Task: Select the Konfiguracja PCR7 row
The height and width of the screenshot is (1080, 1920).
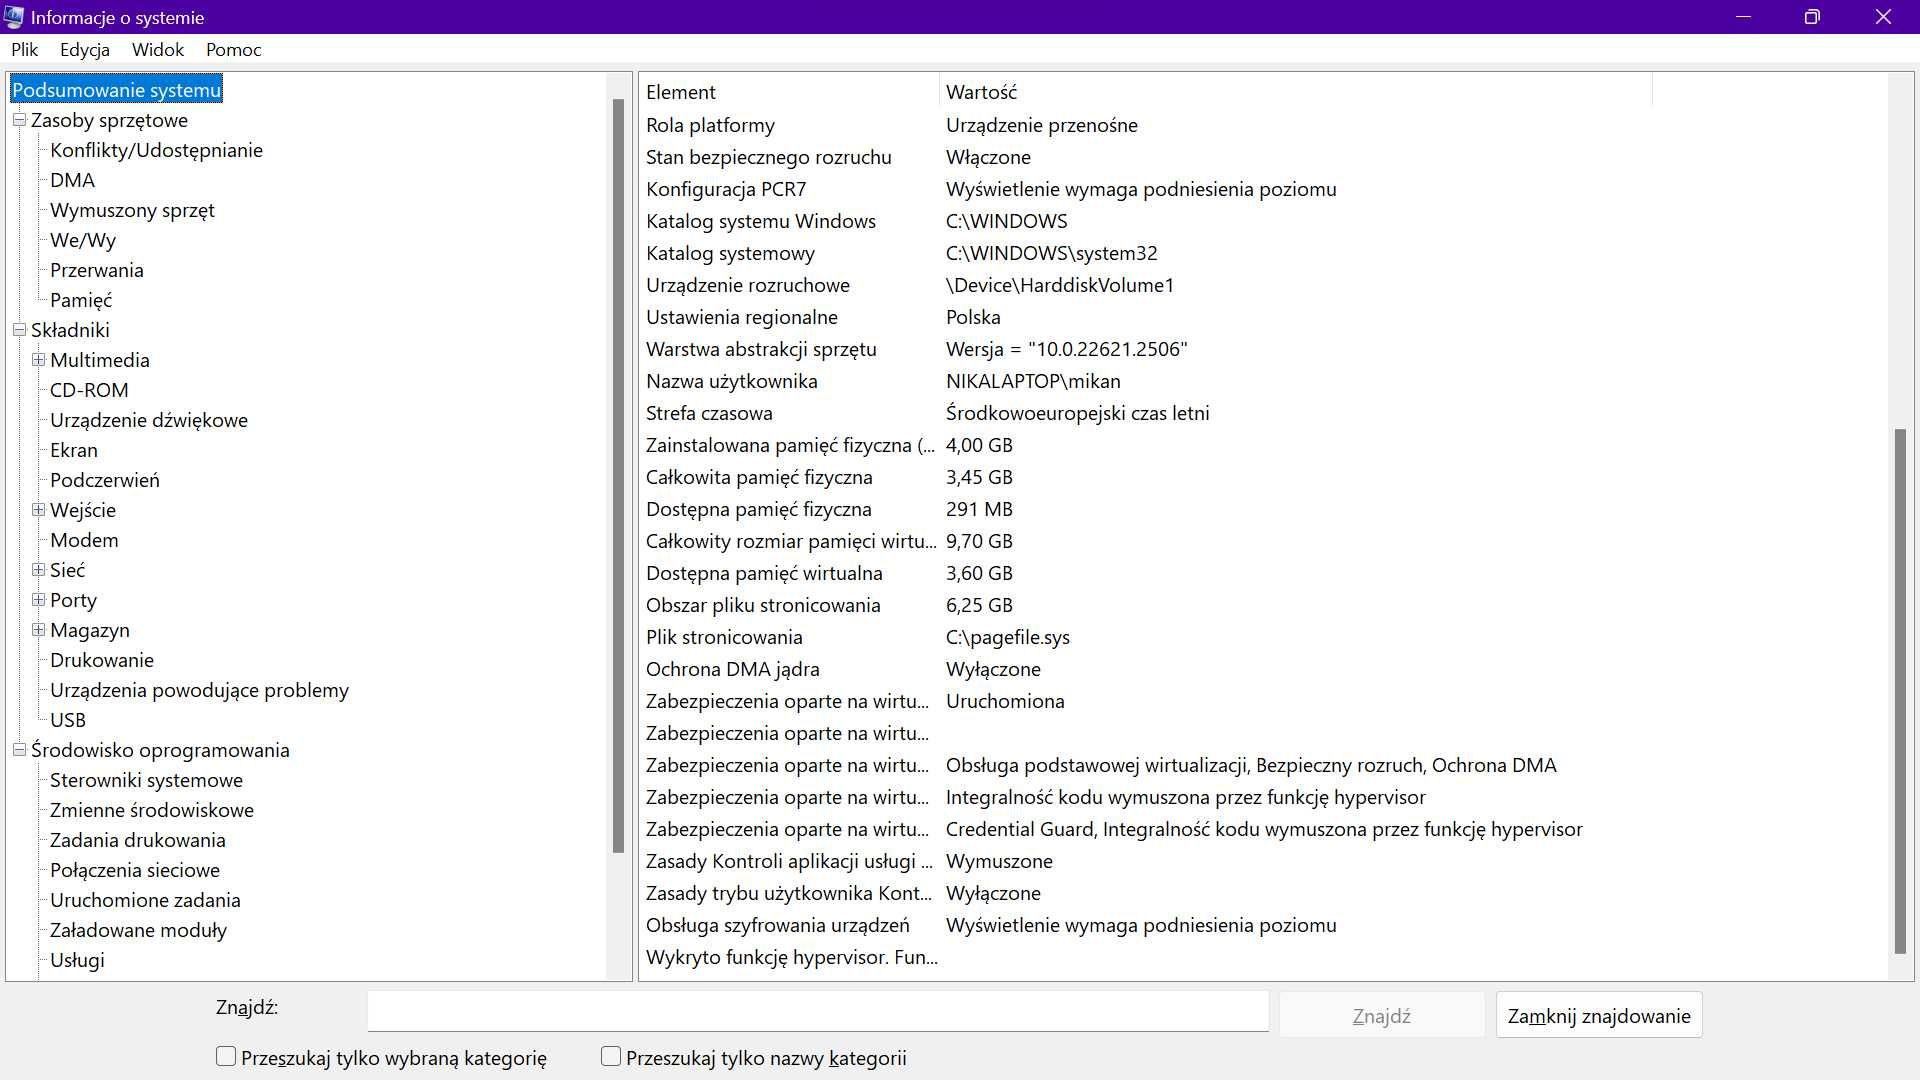Action: (x=1145, y=189)
